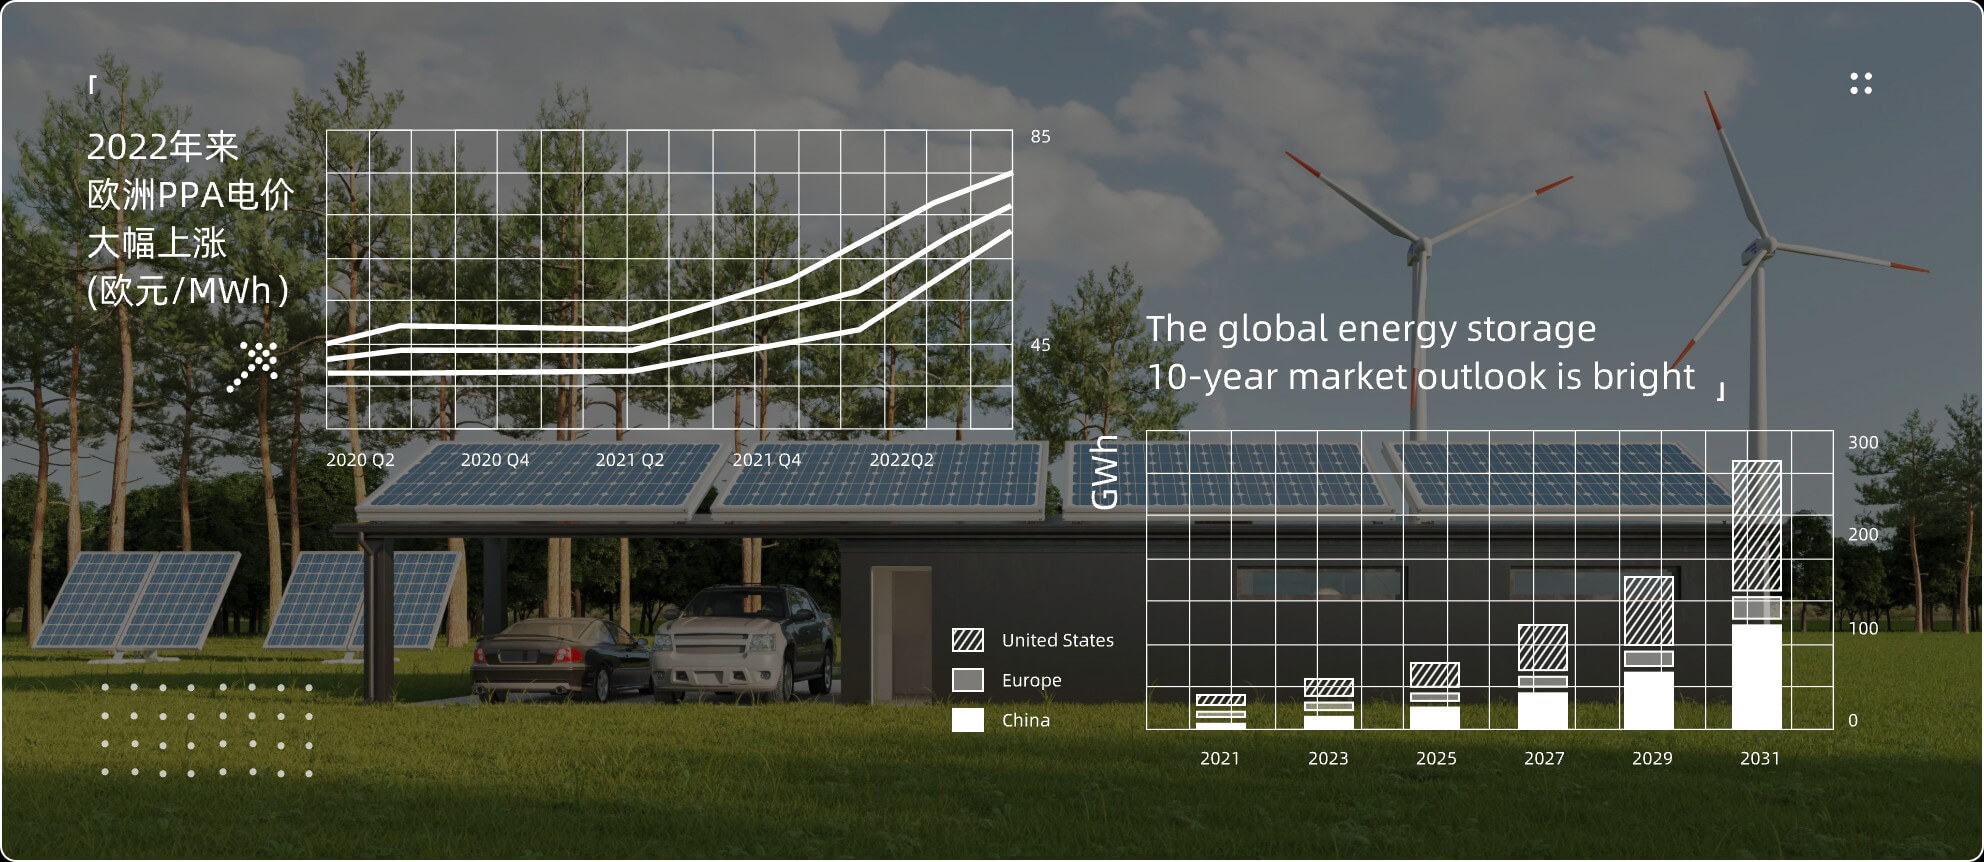Select the United States legend label
1984x862 pixels.
1057,640
